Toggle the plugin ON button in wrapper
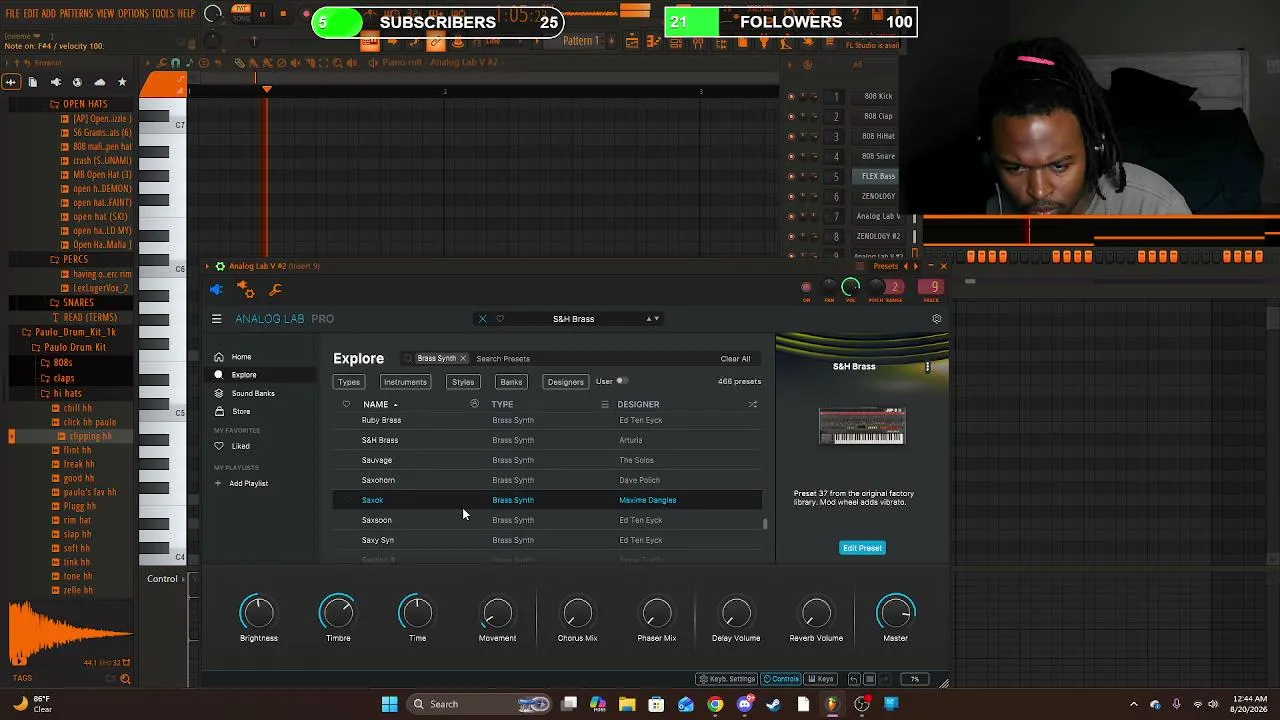 [806, 288]
